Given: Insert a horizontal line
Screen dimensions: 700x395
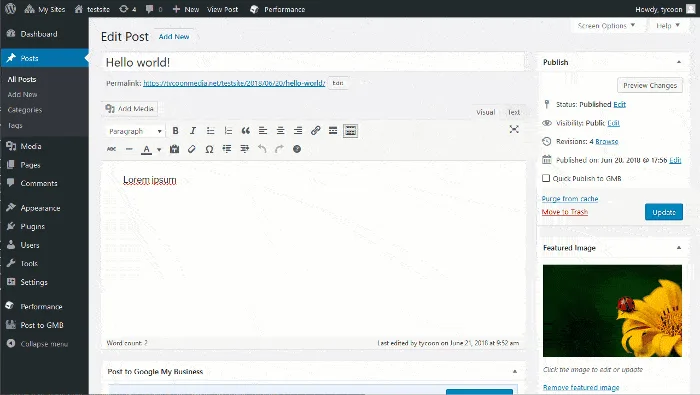Looking at the screenshot, I should point(129,149).
